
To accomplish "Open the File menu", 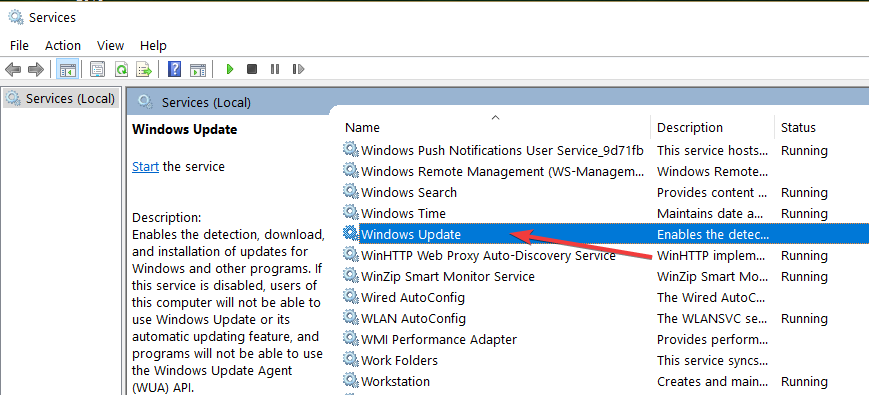I will 19,45.
